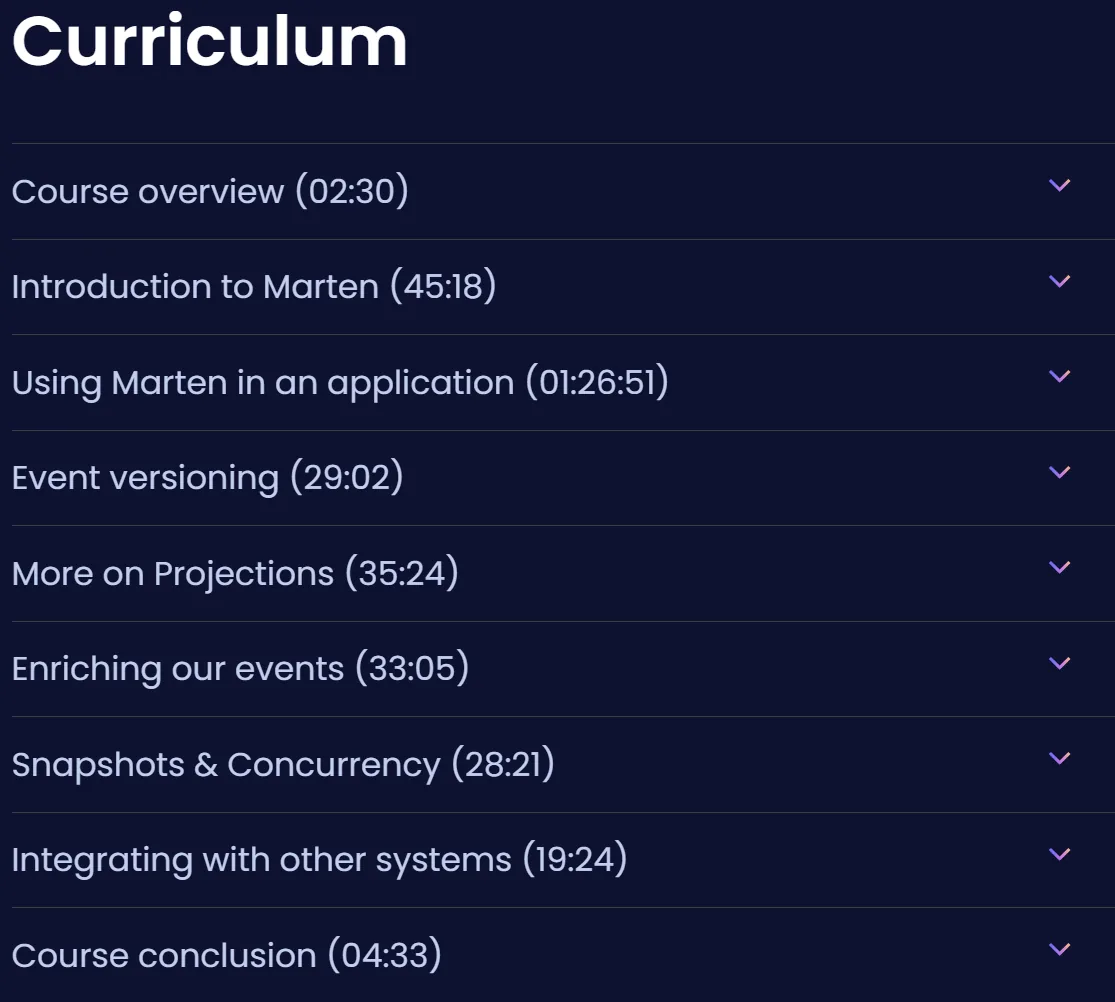Click chevron next to More on Projections
The width and height of the screenshot is (1115, 1002).
(x=1060, y=567)
